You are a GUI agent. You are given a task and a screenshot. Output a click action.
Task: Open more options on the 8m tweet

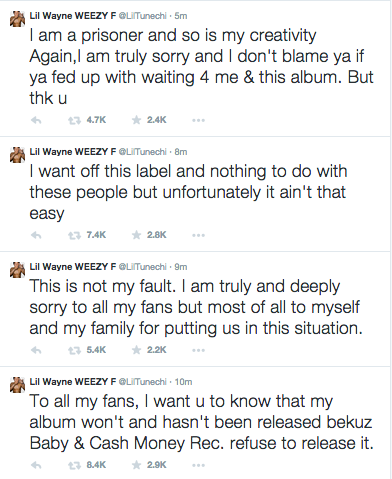pos(198,235)
